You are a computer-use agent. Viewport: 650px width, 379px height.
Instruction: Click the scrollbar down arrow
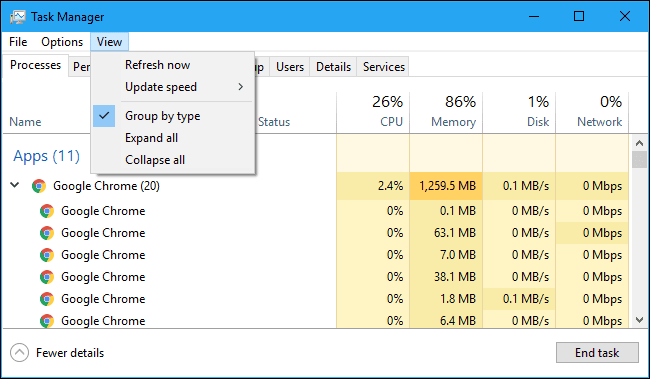[639, 320]
